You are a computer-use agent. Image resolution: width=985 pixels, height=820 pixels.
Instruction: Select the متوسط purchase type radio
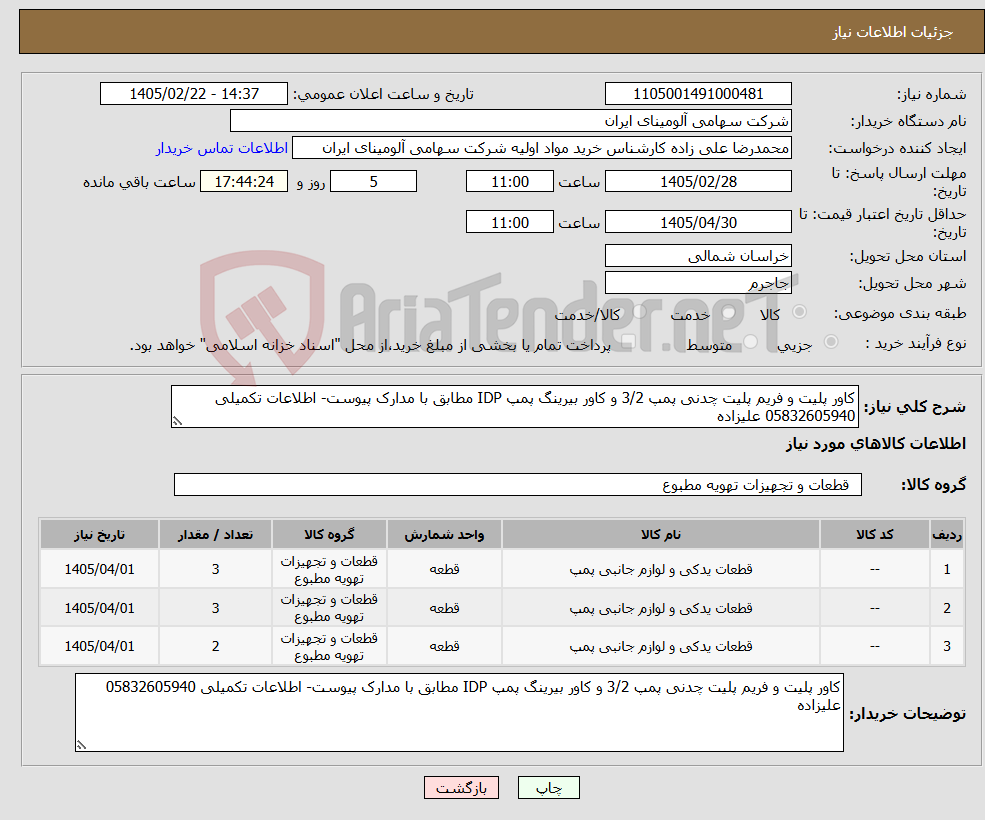[750, 342]
